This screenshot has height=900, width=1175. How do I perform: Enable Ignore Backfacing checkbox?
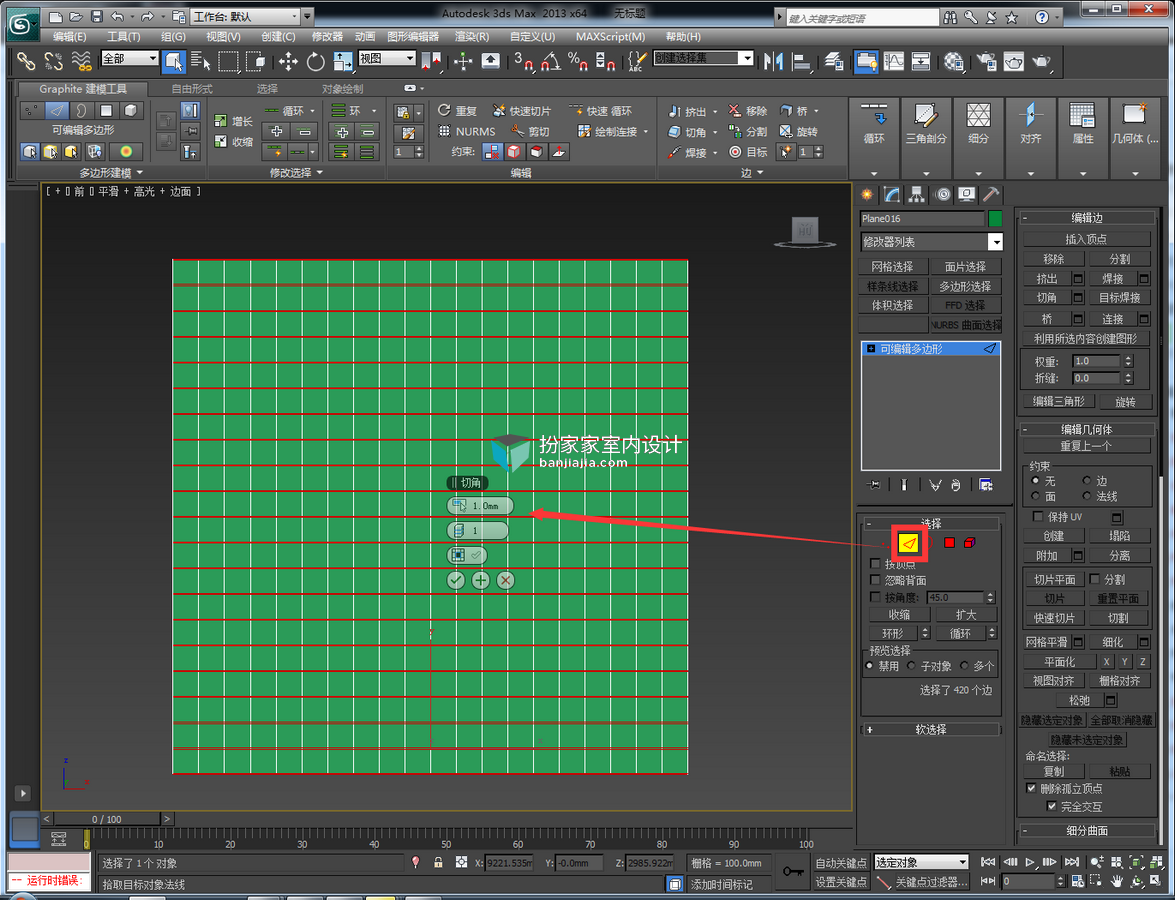(x=875, y=580)
